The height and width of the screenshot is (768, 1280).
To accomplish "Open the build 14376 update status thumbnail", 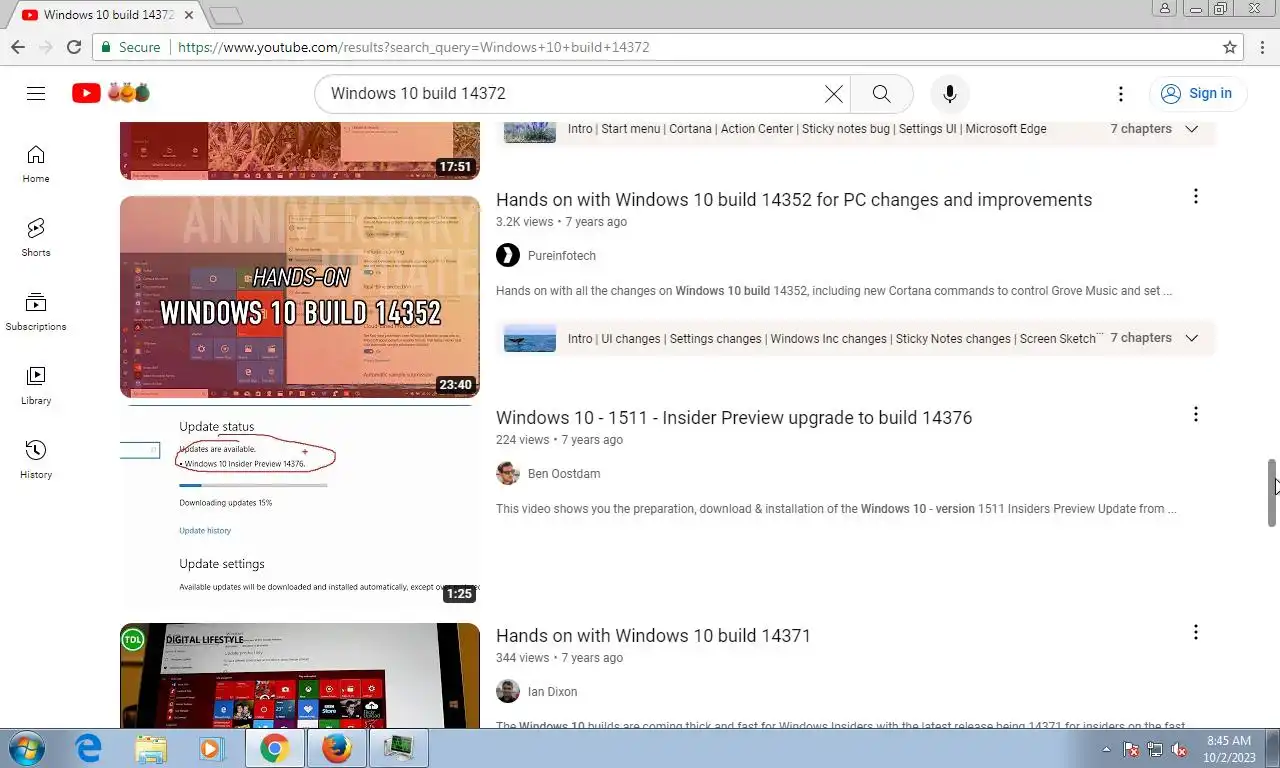I will tap(300, 505).
